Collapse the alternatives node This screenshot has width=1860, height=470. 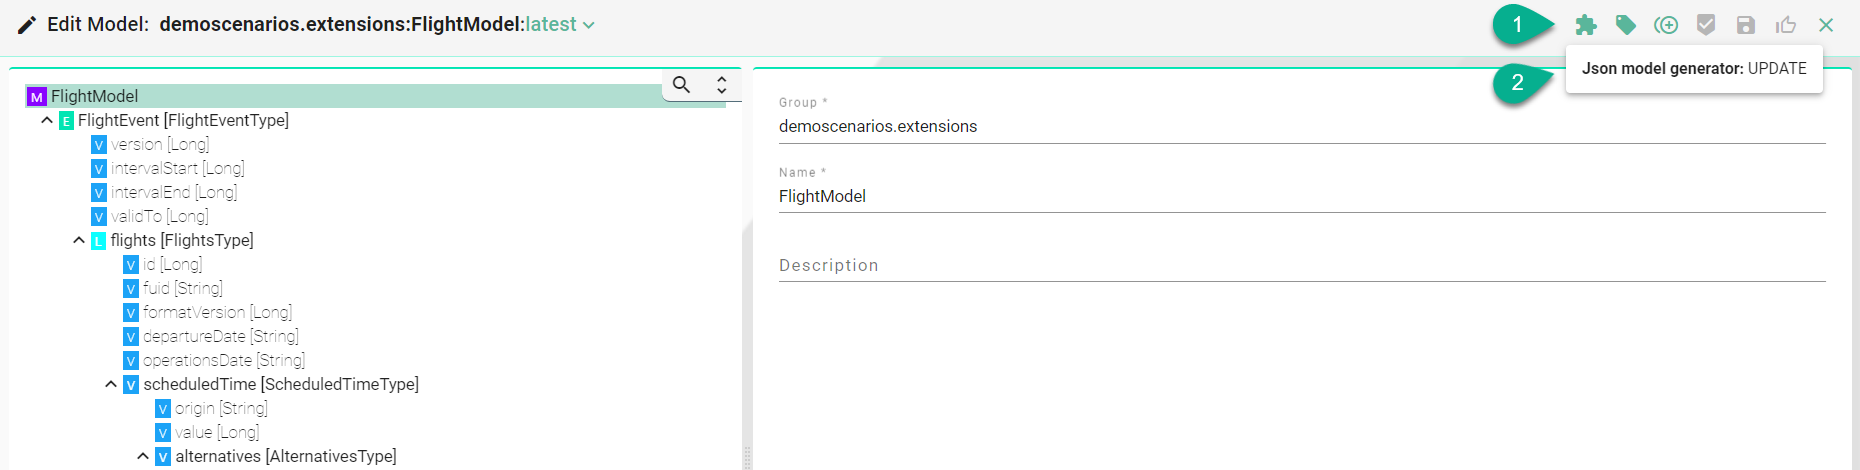(143, 456)
